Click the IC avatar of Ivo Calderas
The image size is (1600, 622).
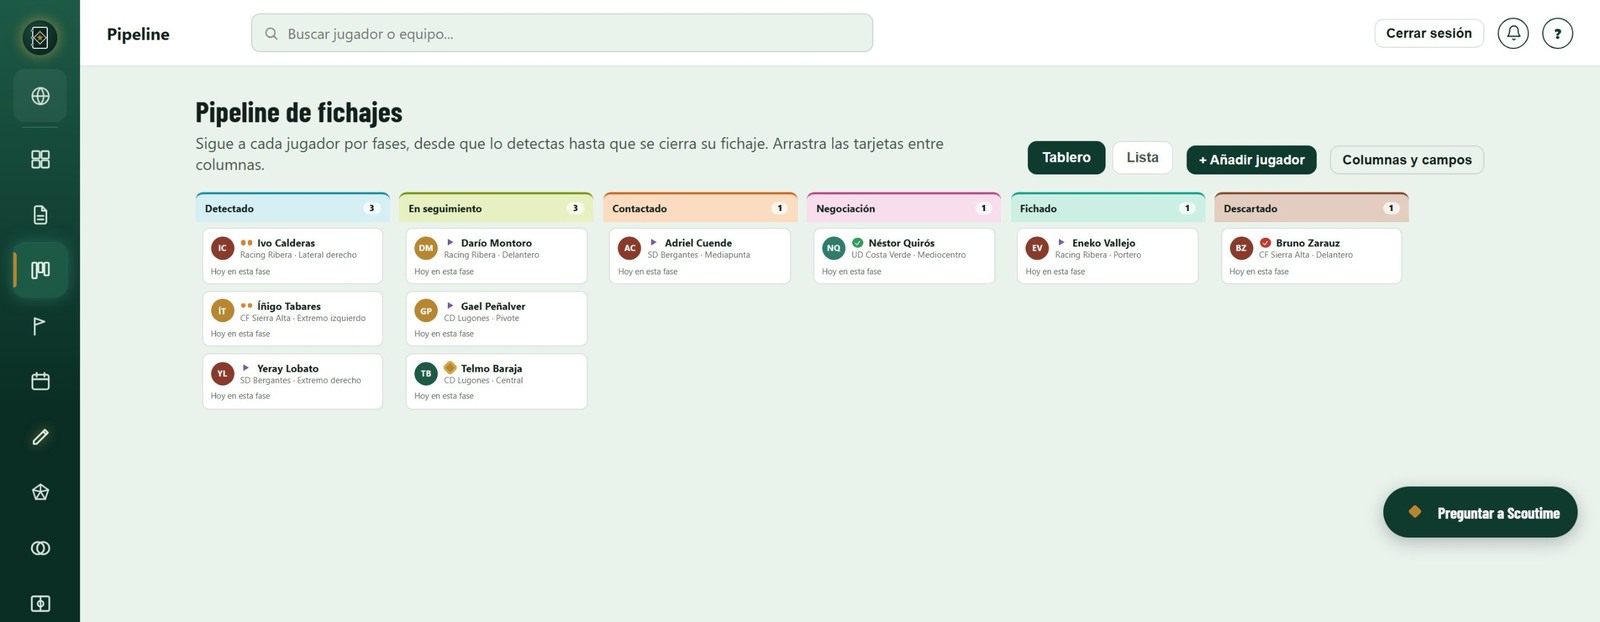(222, 248)
